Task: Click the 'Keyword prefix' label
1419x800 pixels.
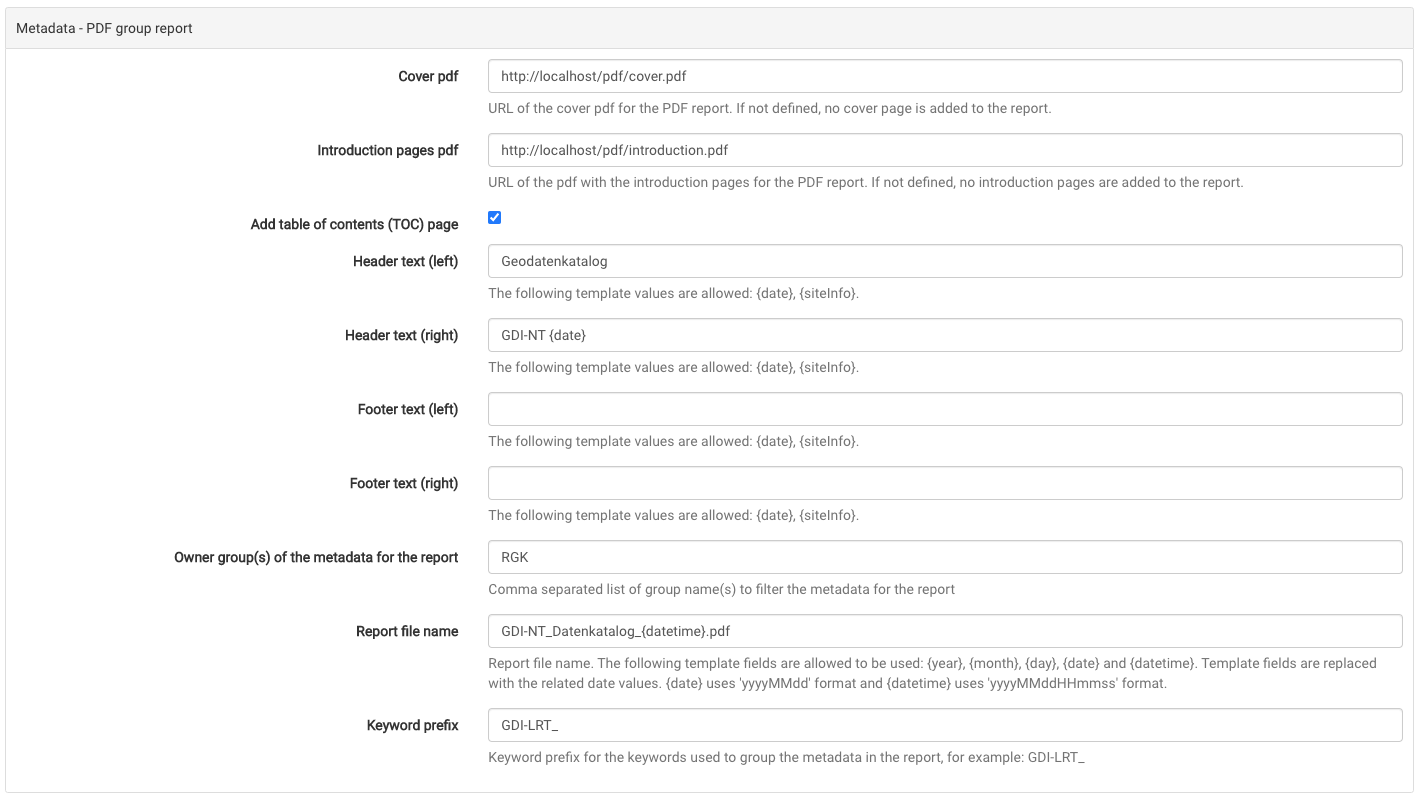Action: (x=412, y=725)
